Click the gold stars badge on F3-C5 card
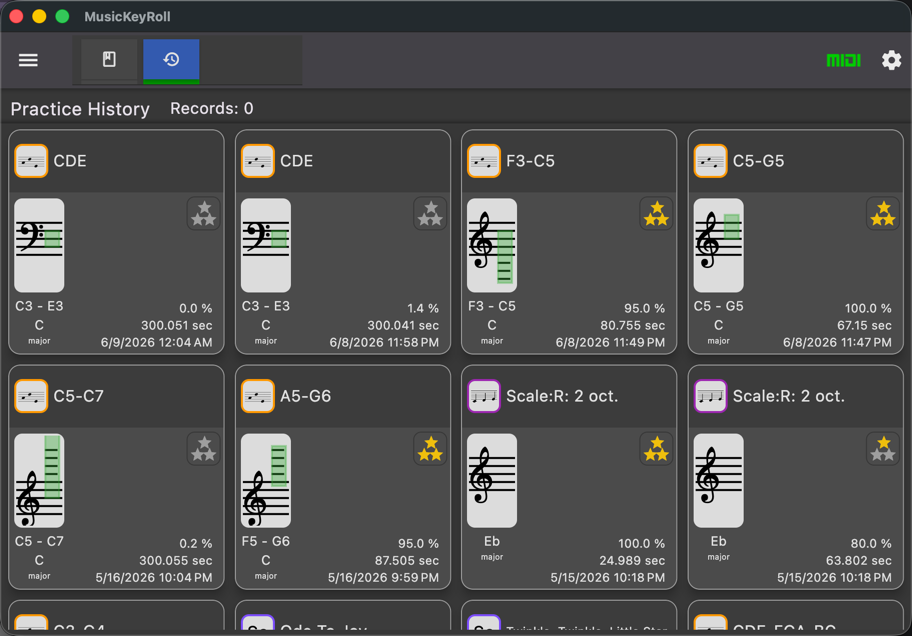 coord(656,214)
